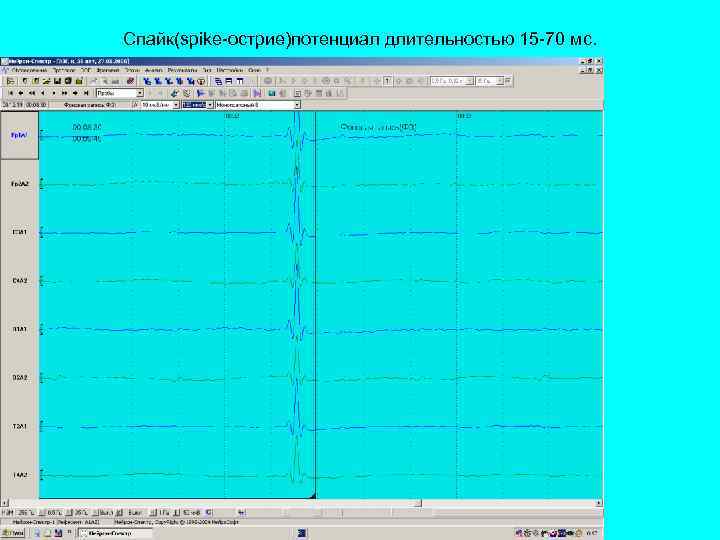Open the highlighted sensitivity dropdown

click(x=210, y=105)
